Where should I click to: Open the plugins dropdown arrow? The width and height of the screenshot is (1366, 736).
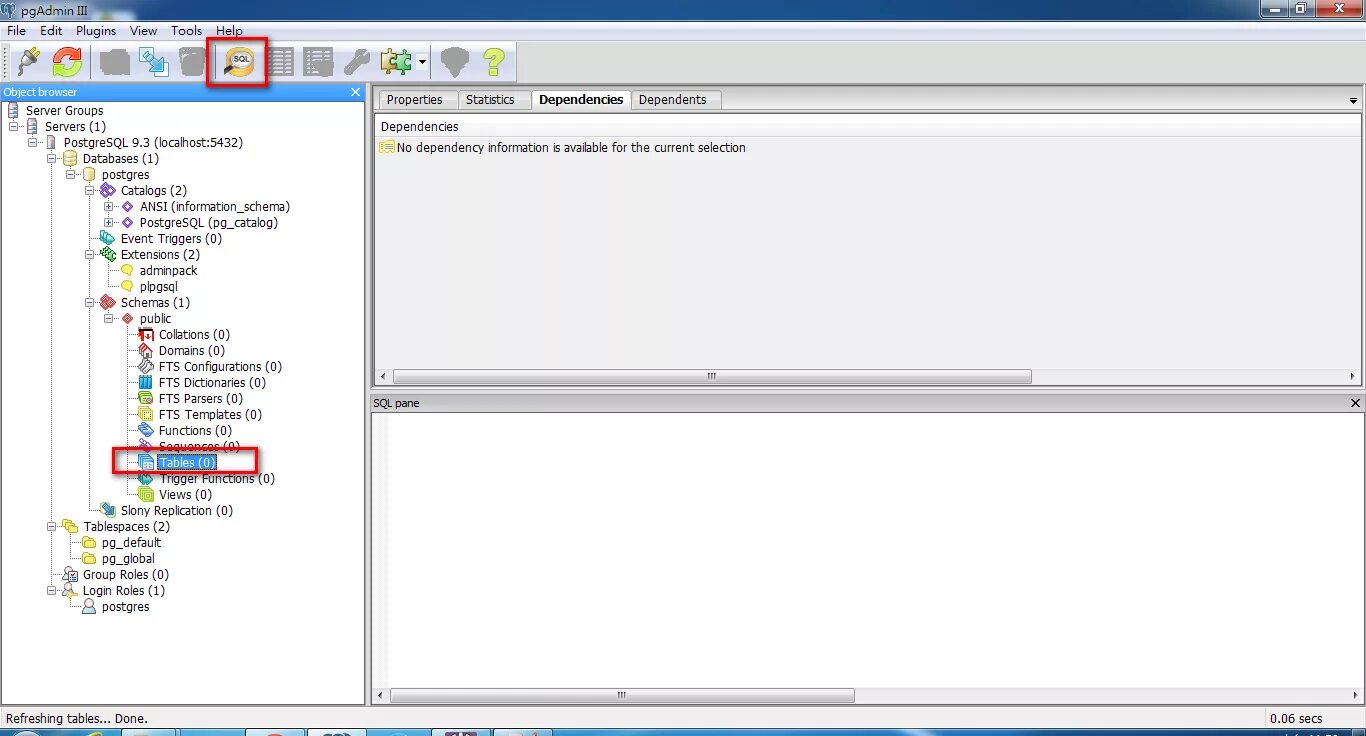point(423,62)
